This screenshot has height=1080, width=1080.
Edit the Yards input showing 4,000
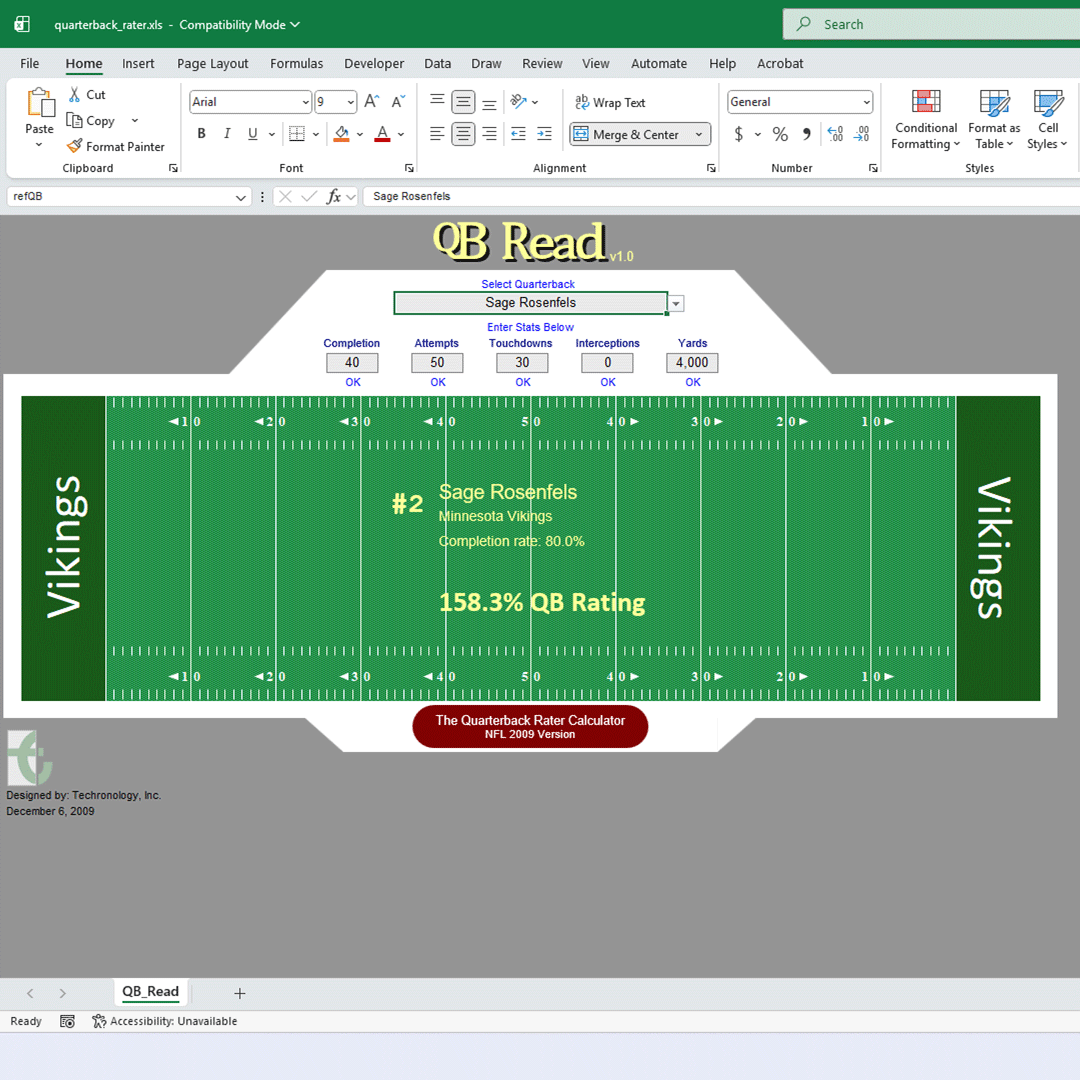[692, 362]
